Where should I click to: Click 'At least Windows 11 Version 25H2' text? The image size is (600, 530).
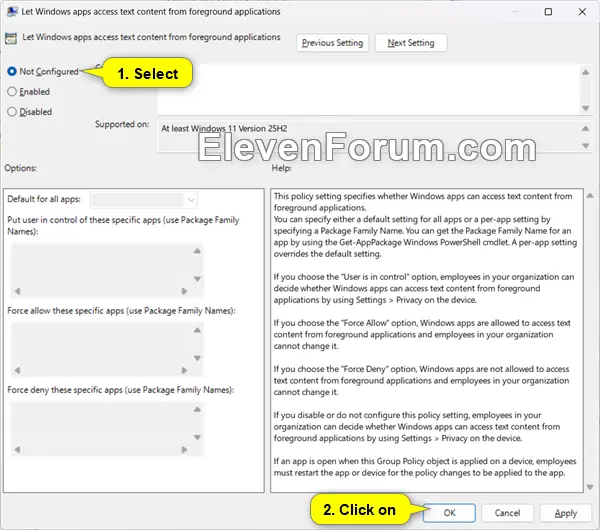click(x=224, y=129)
